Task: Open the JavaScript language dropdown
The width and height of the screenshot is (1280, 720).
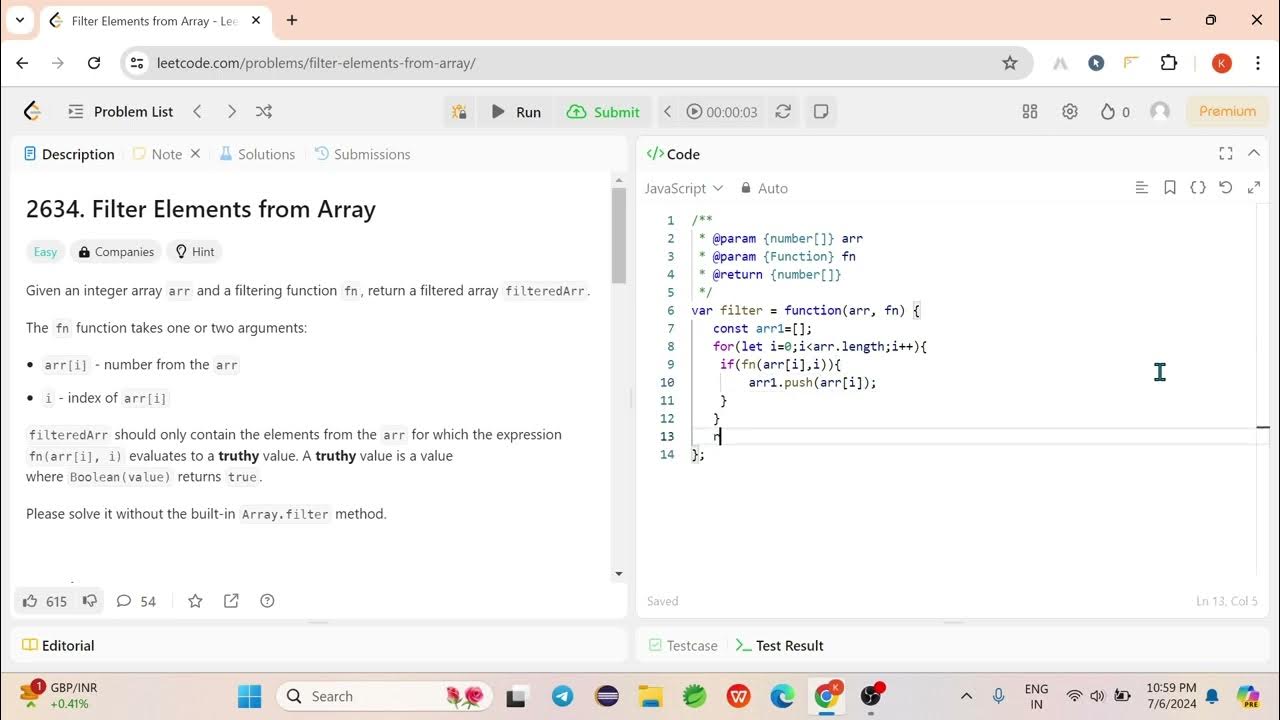Action: click(x=684, y=188)
